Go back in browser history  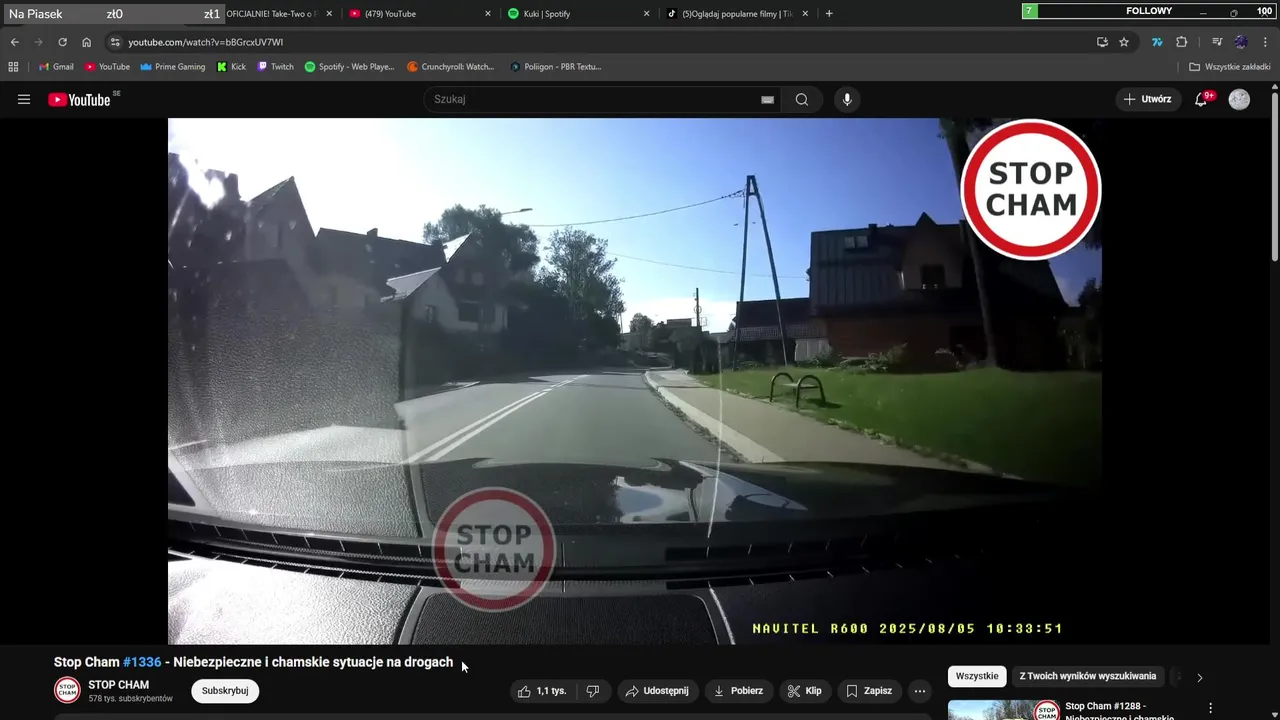[14, 42]
